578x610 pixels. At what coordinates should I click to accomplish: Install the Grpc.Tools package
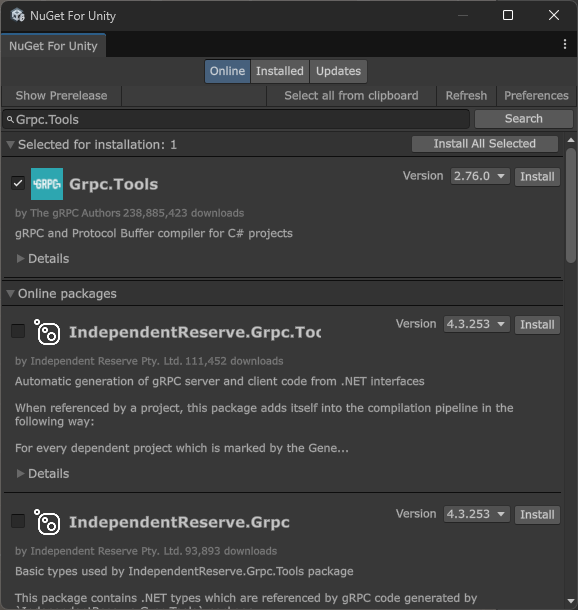(x=537, y=177)
